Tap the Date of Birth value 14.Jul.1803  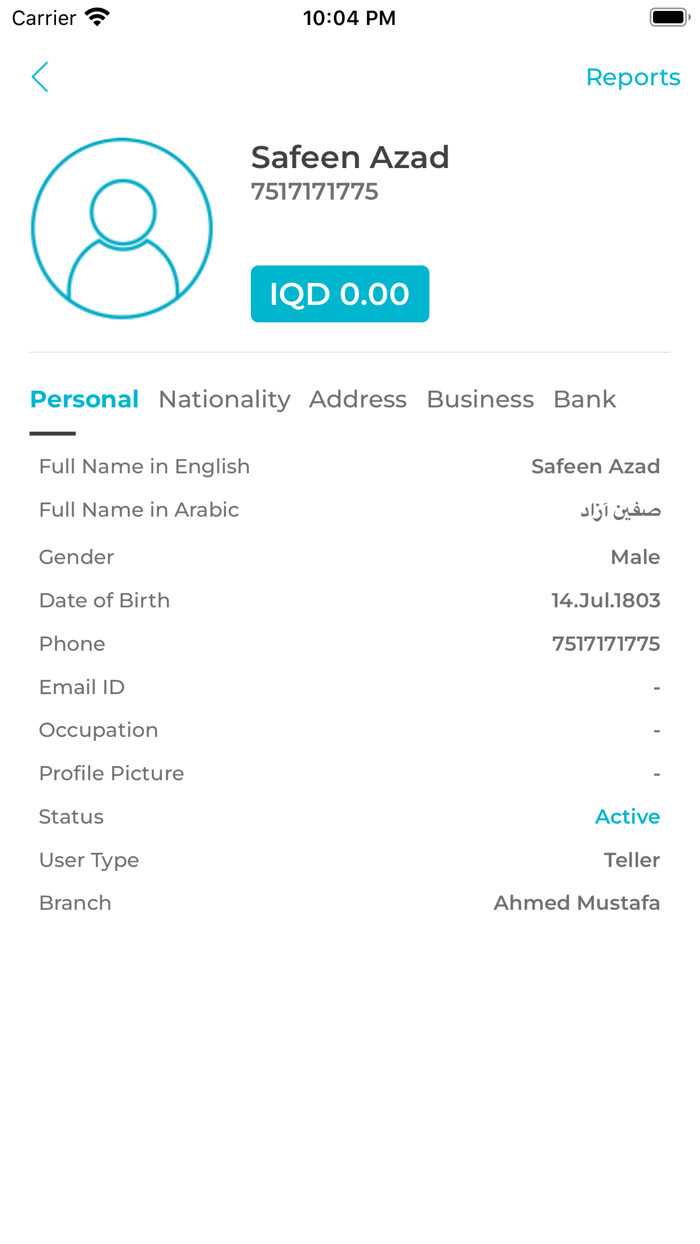606,600
